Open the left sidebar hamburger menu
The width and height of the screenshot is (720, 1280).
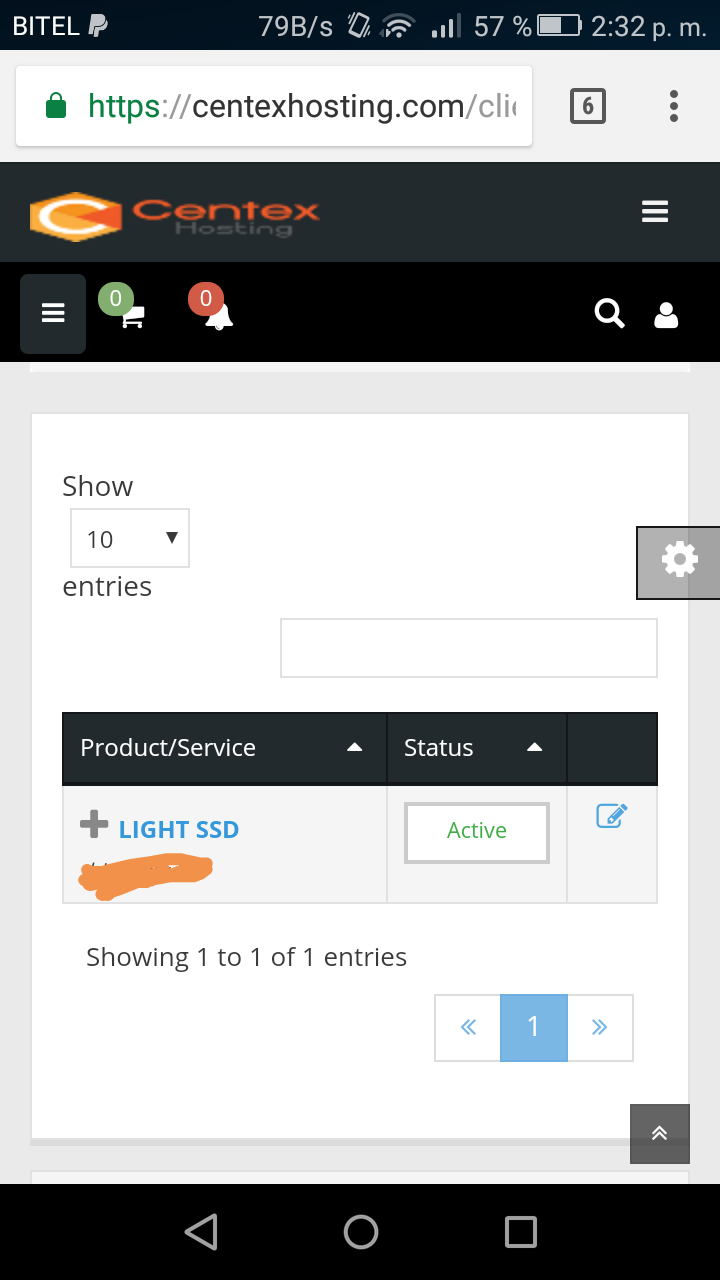[53, 314]
